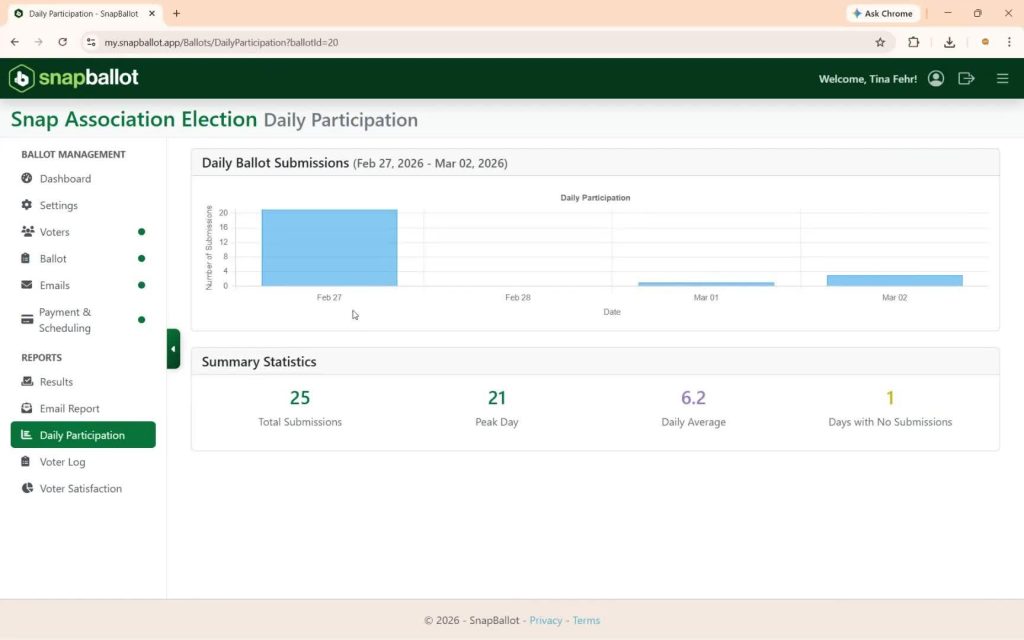Click the Voter Satisfaction pie icon
The width and height of the screenshot is (1024, 640).
tap(27, 488)
